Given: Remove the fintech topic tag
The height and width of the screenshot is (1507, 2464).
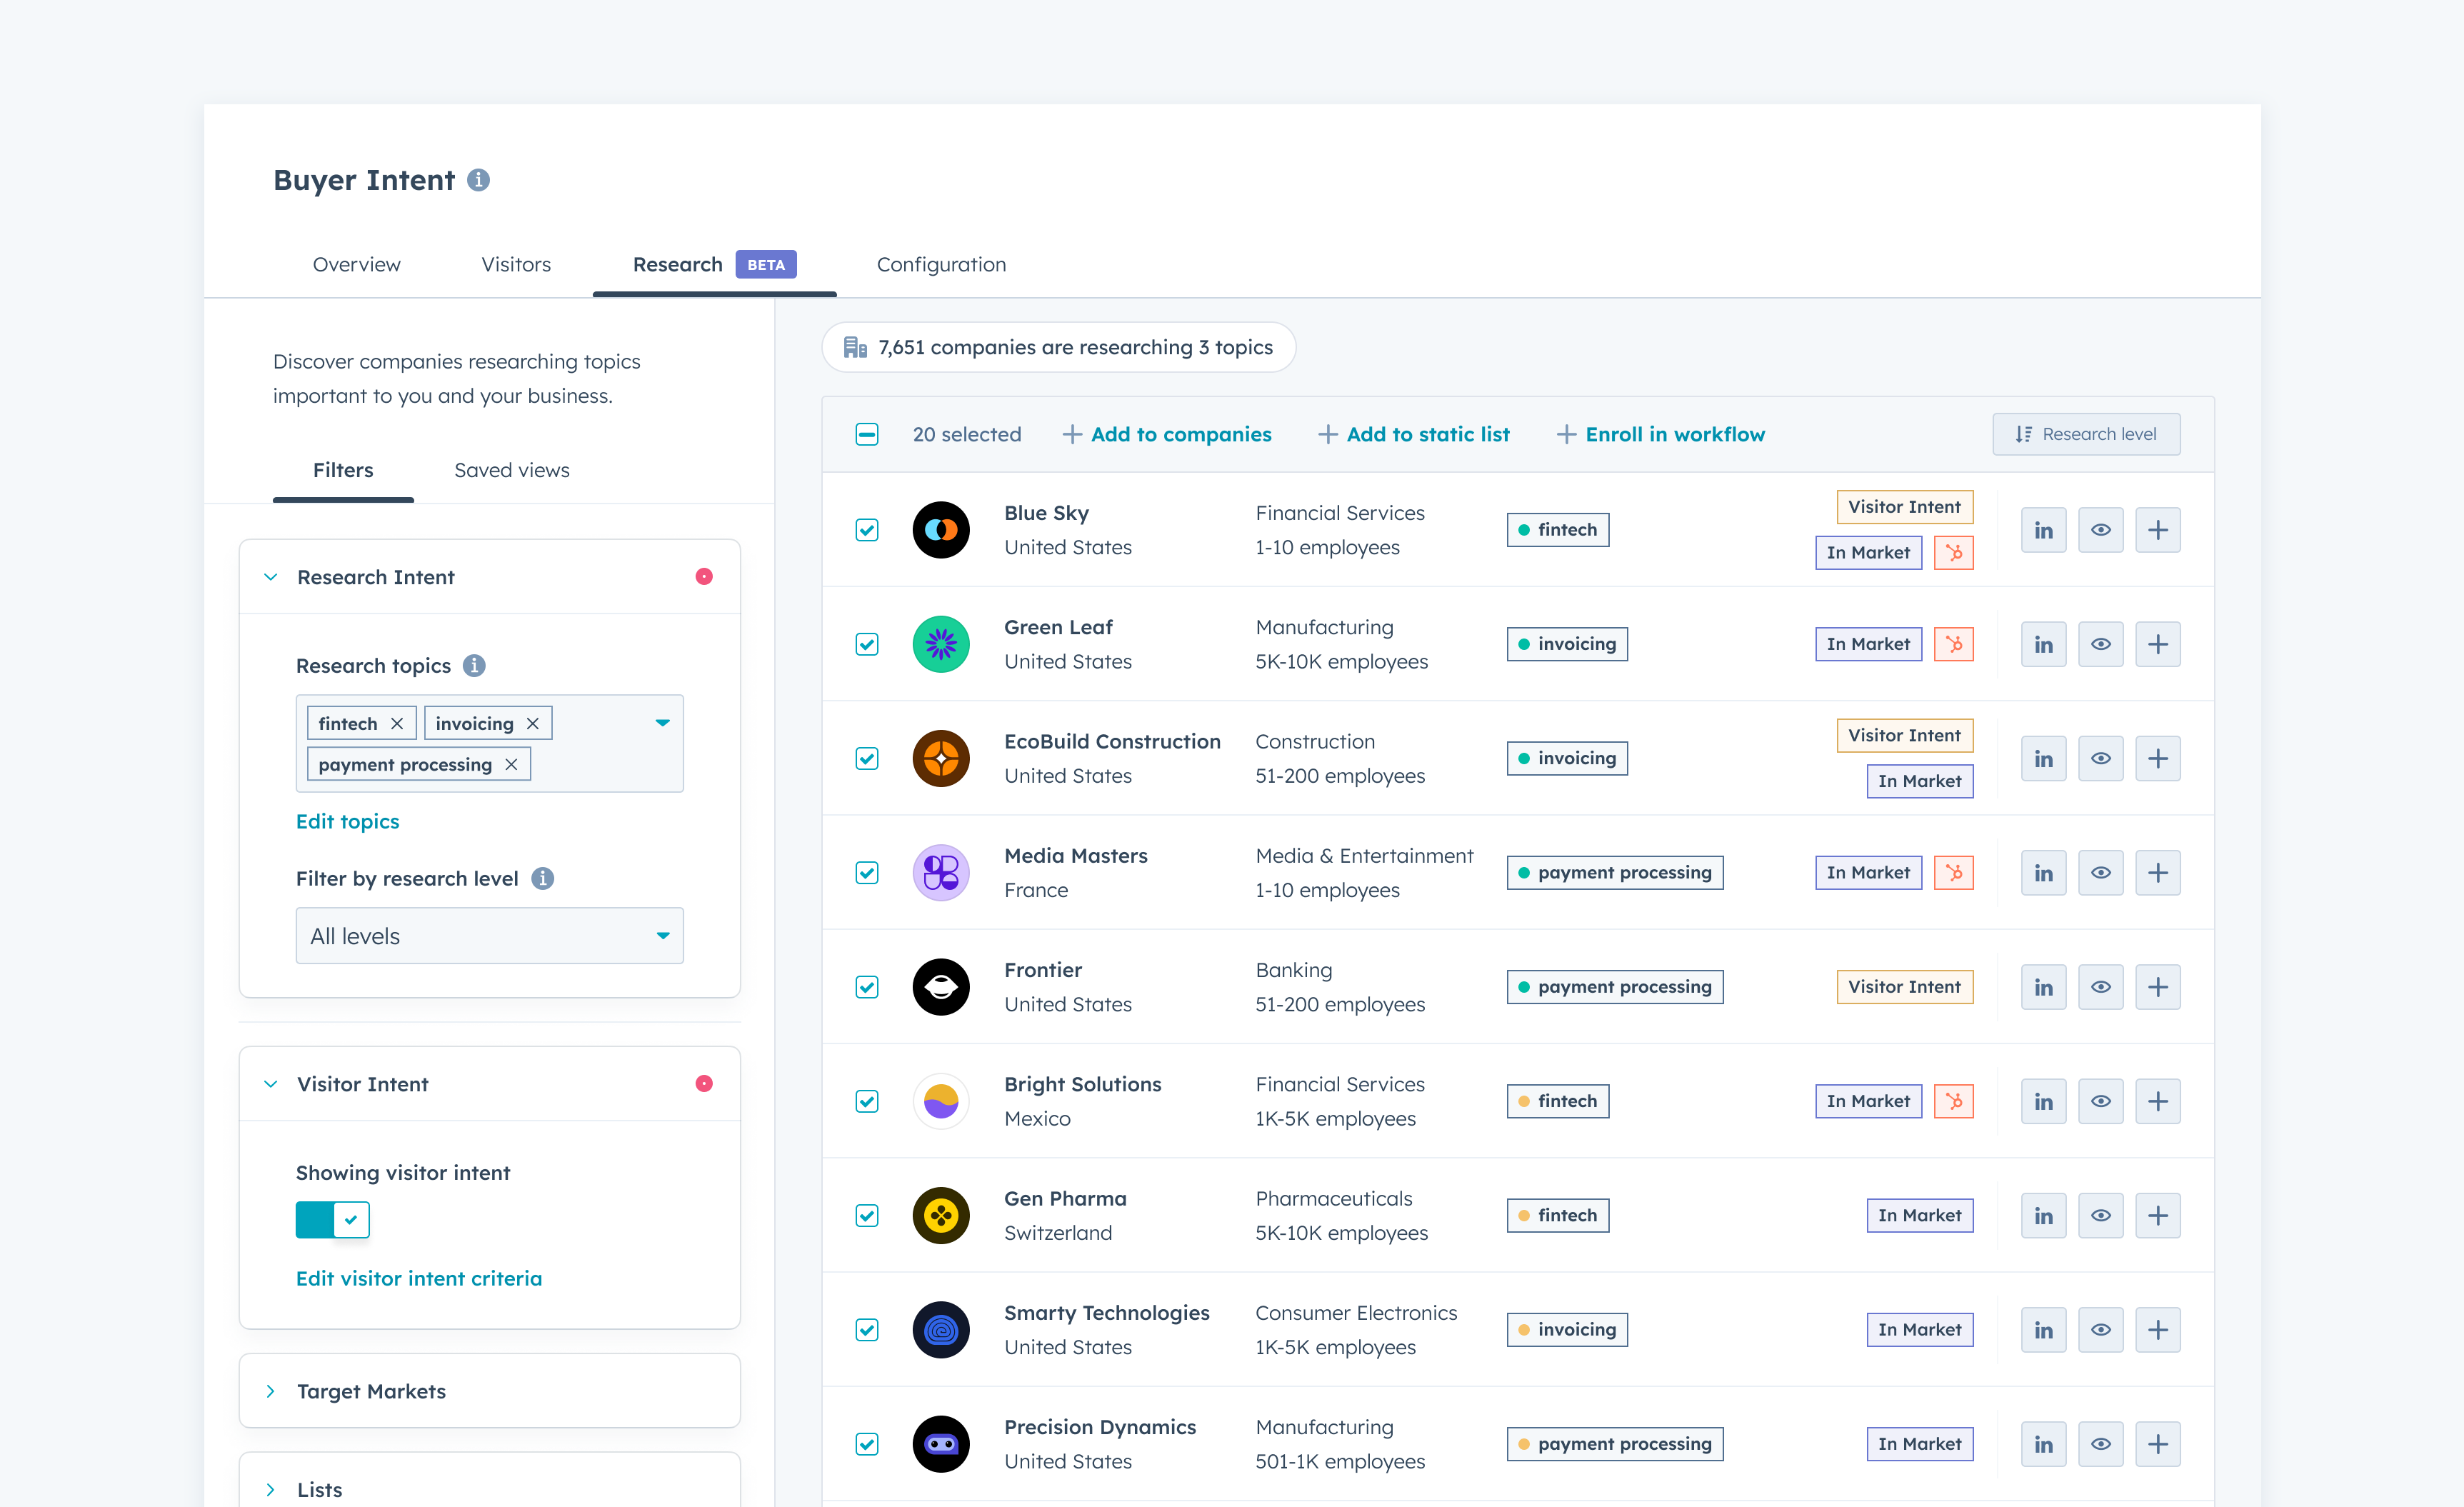Looking at the screenshot, I should [x=397, y=723].
